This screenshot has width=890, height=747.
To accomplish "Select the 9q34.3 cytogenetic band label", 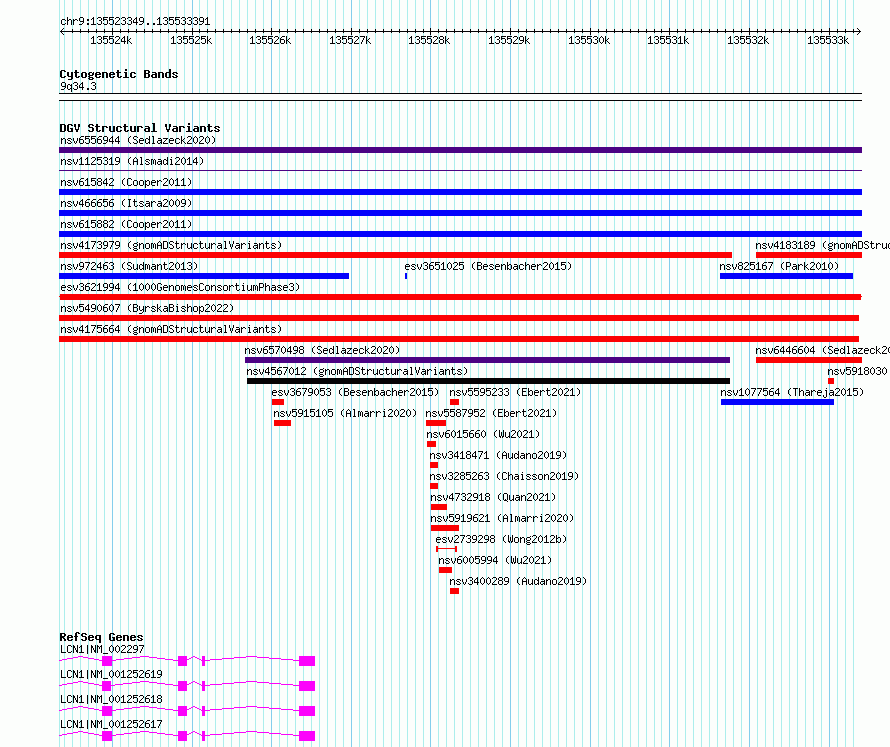I will click(78, 86).
